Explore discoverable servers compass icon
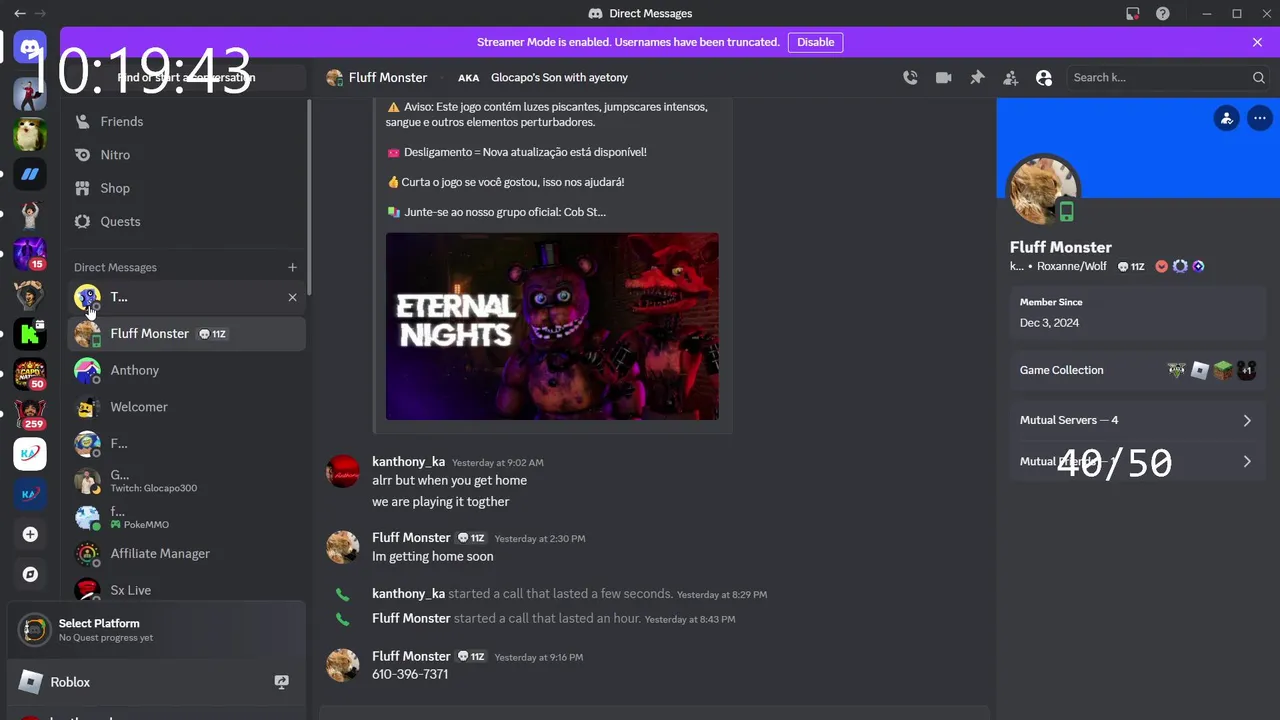The height and width of the screenshot is (720, 1280). coord(30,574)
